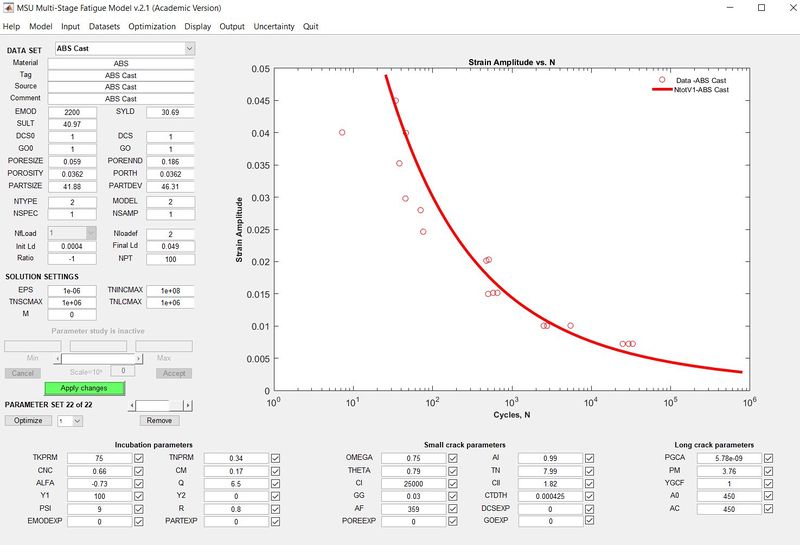
Task: Click the parameter set slider thumb
Action: click(177, 404)
